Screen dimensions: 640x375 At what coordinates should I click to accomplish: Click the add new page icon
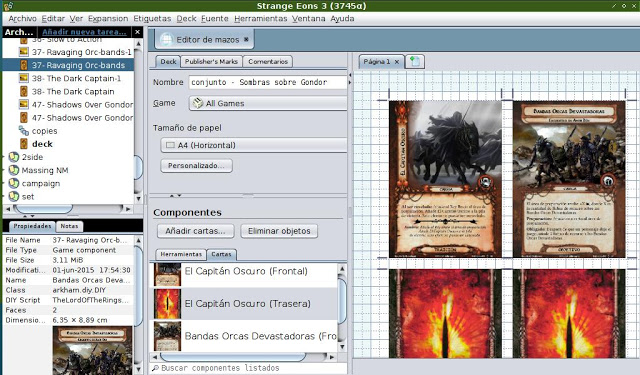[415, 62]
